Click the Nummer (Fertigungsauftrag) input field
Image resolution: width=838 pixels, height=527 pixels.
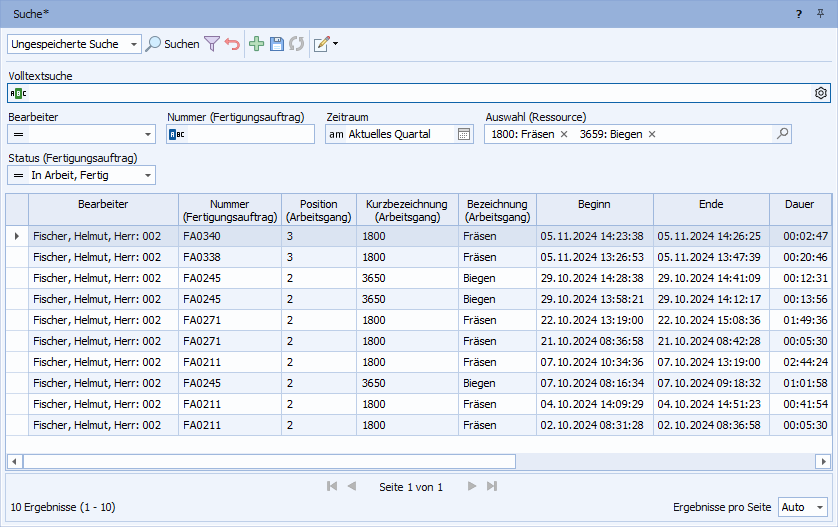(x=247, y=134)
